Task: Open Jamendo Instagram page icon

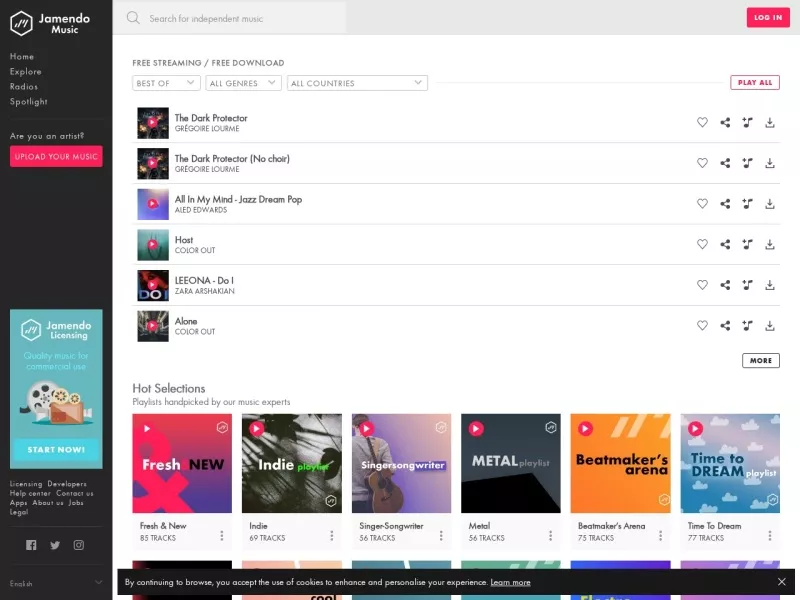Action: [79, 545]
